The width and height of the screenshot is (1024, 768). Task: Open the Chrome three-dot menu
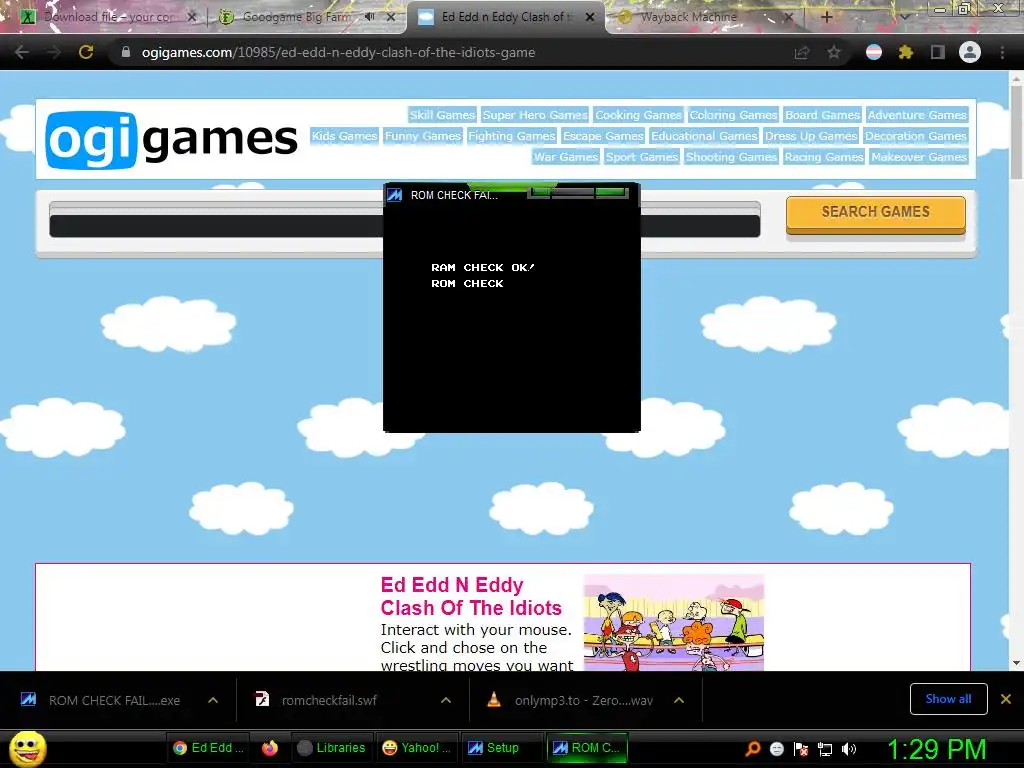tap(1002, 52)
